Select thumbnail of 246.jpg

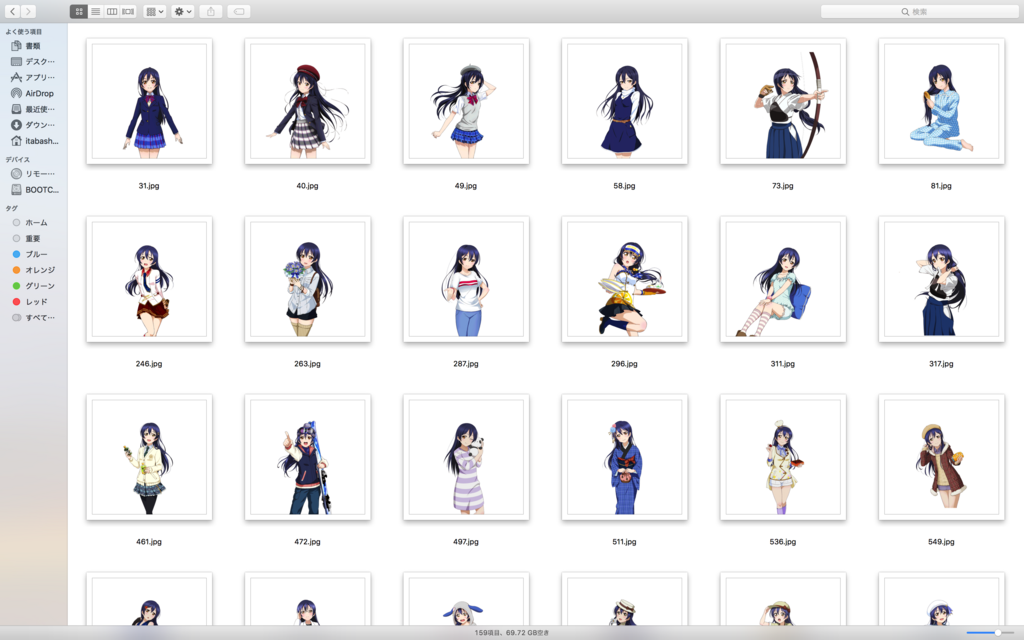[149, 280]
